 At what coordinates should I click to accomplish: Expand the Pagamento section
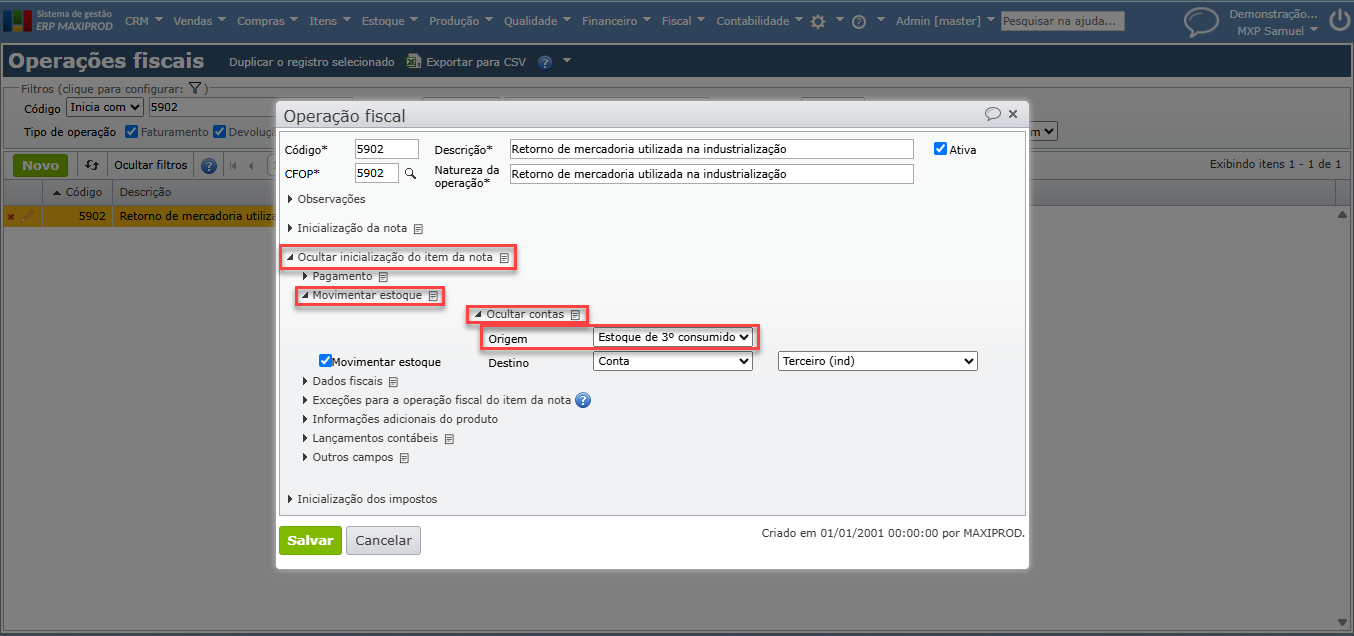337,276
